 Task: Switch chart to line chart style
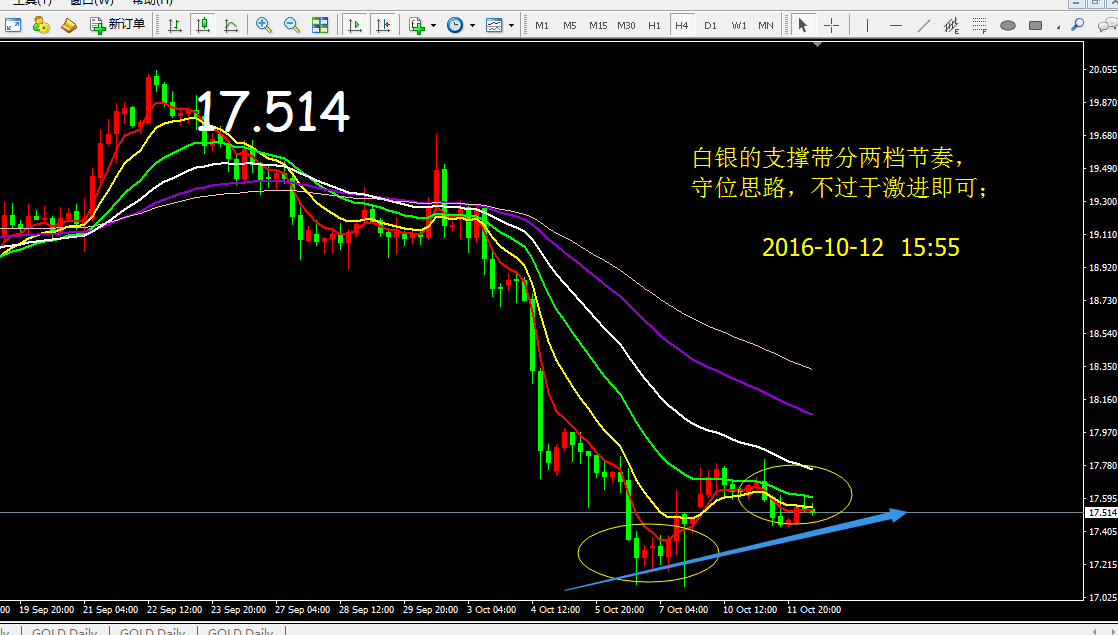coord(231,26)
